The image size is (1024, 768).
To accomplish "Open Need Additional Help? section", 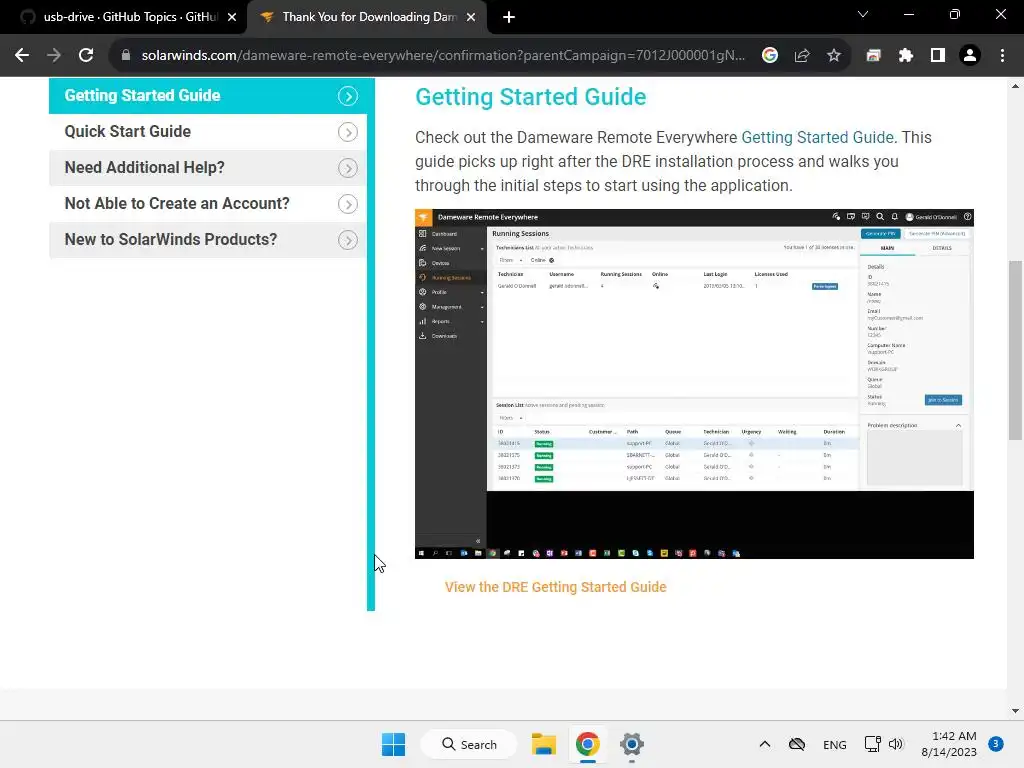I will [x=208, y=168].
